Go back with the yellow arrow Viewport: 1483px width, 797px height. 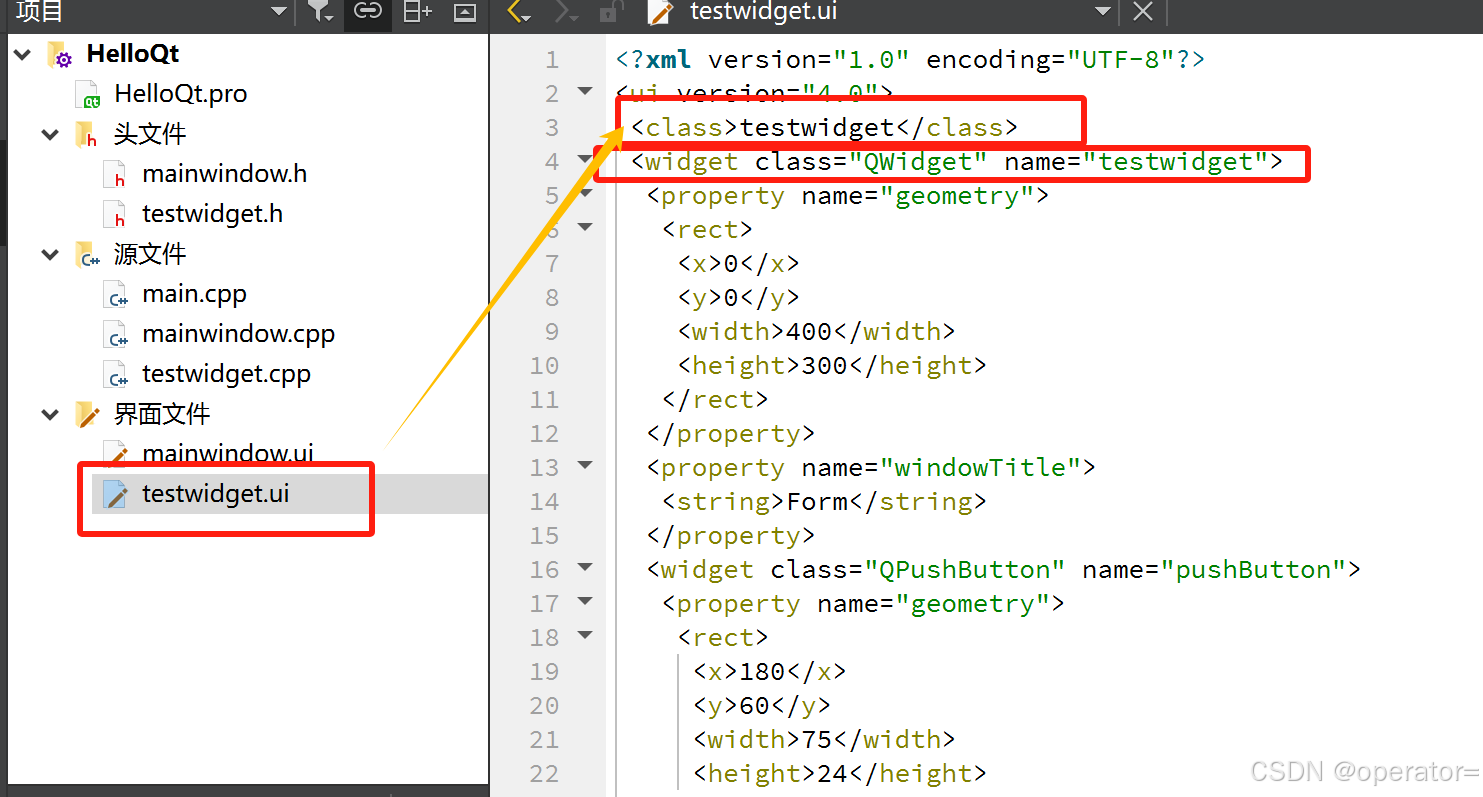click(520, 12)
